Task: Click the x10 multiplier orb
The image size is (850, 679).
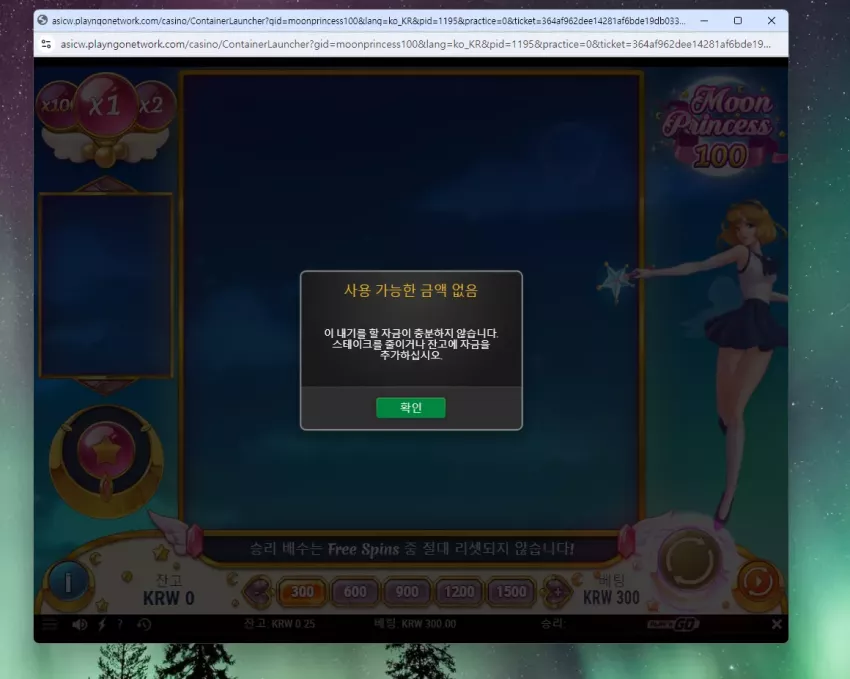Action: [x=56, y=105]
